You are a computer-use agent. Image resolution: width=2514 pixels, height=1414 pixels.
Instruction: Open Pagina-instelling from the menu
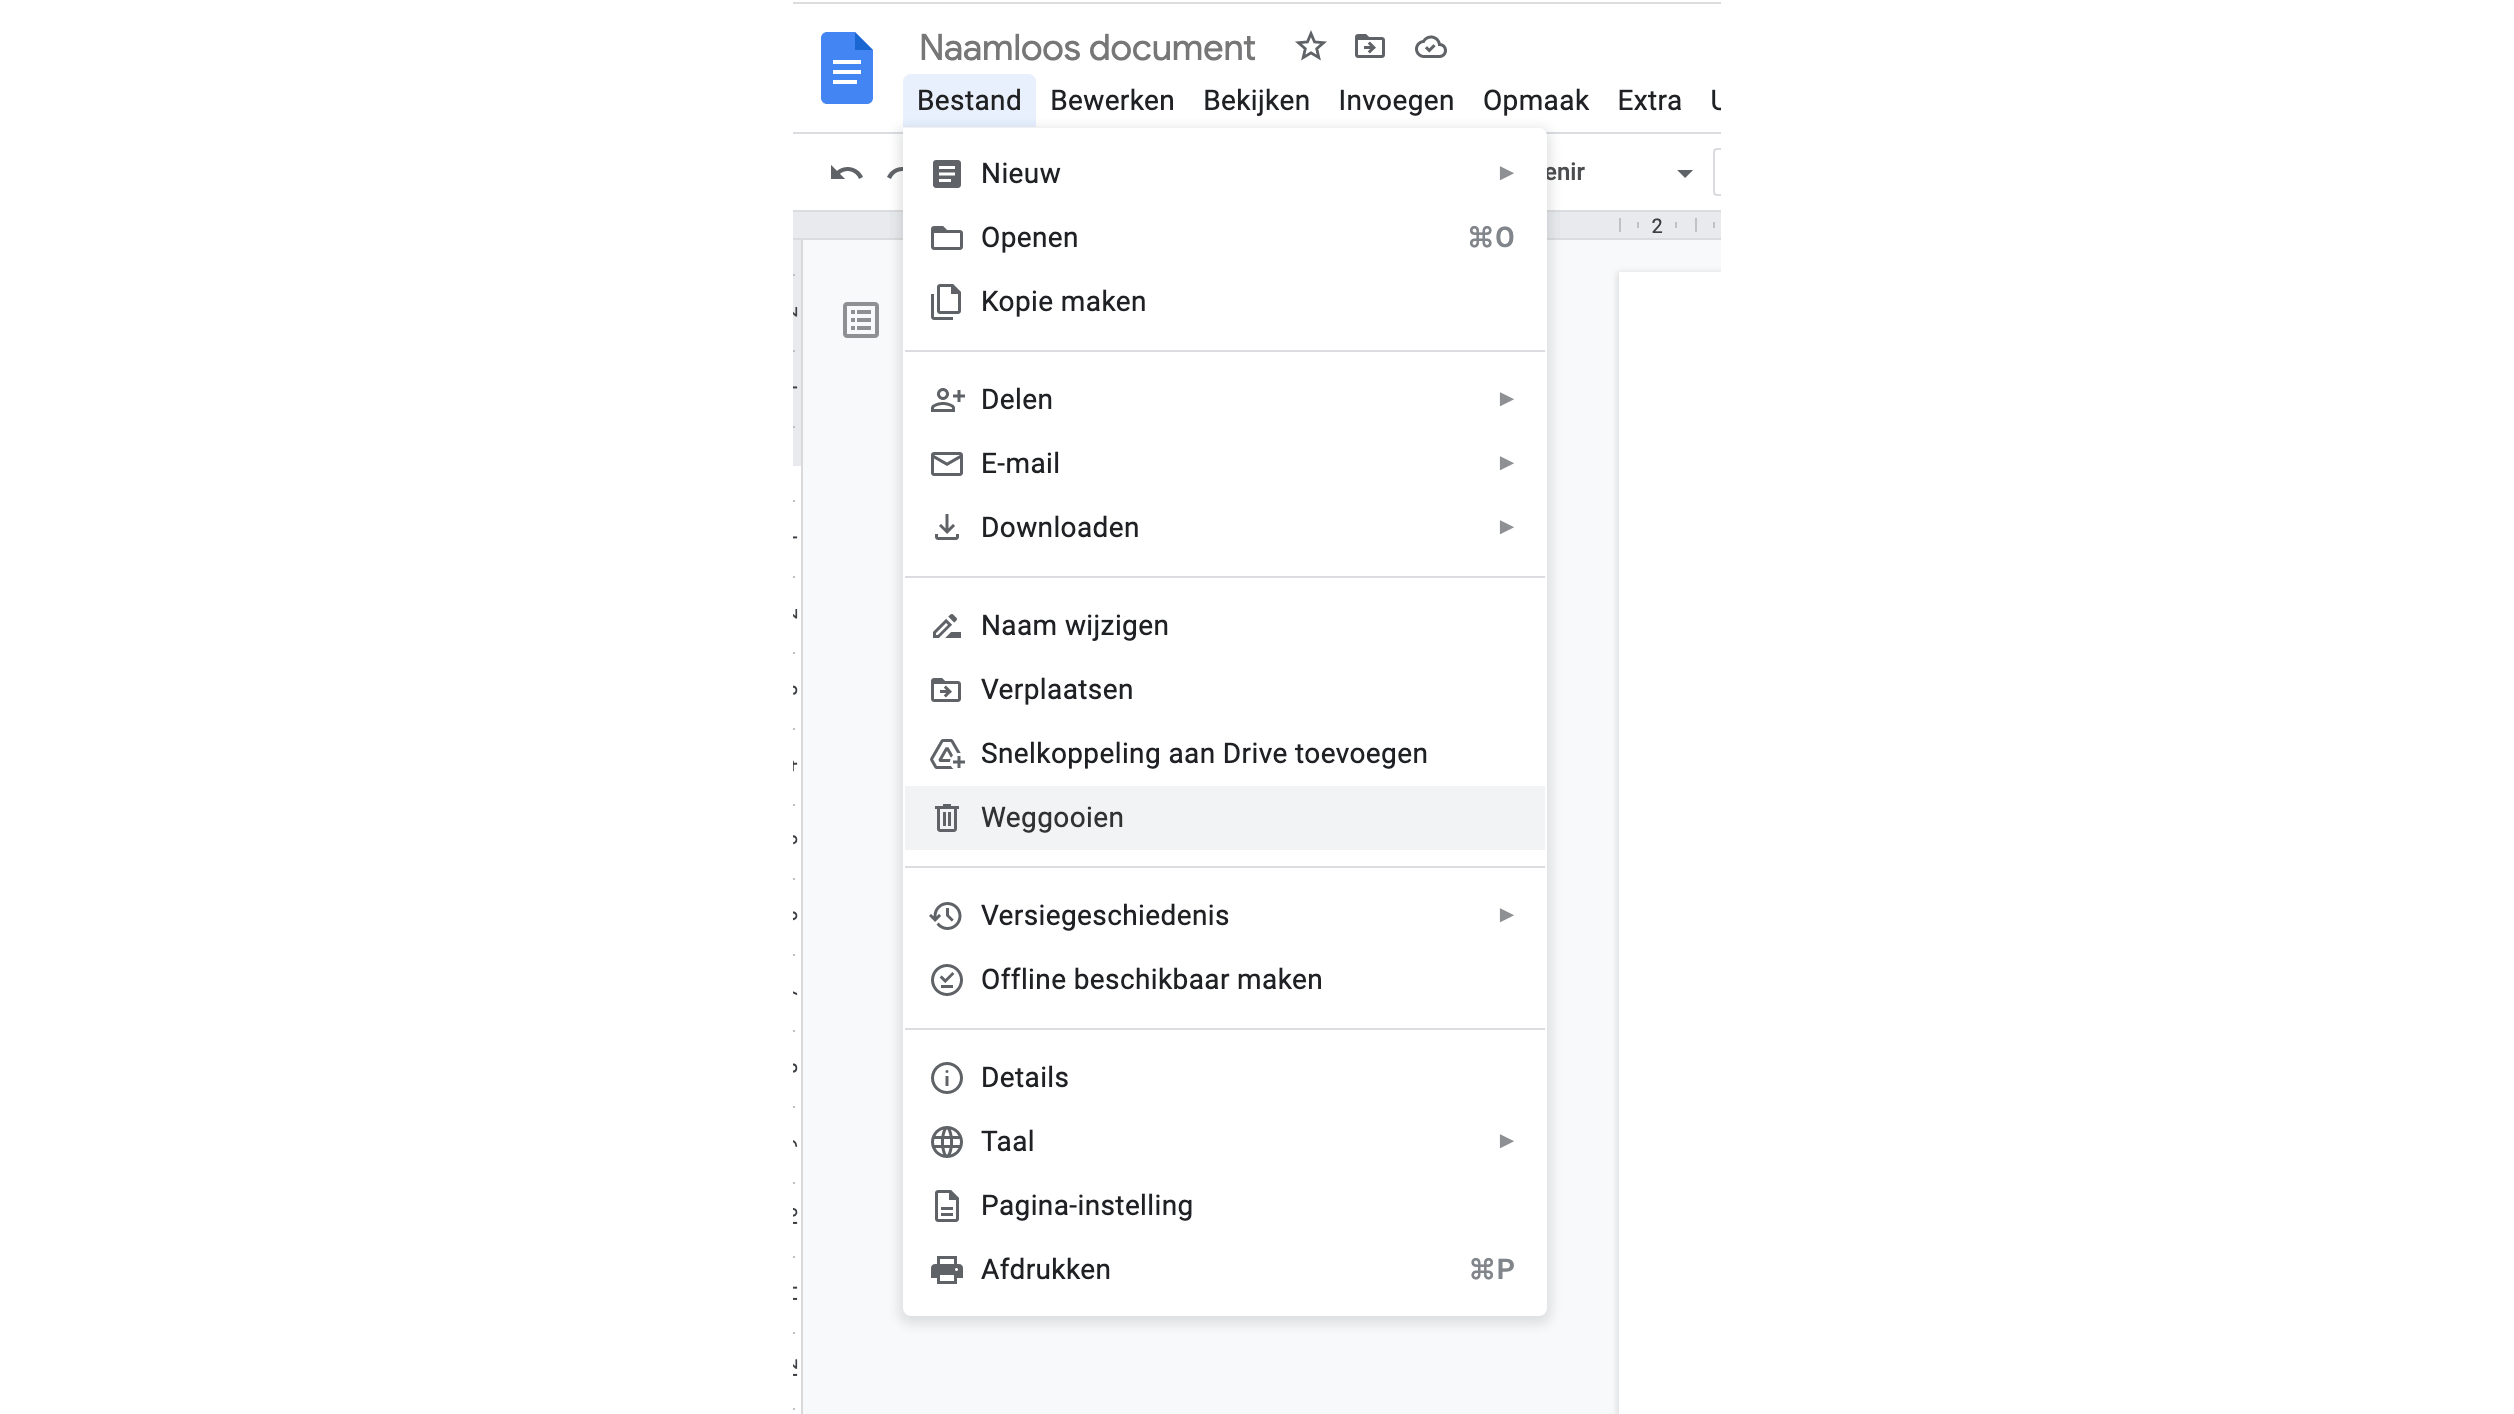pos(1086,1206)
